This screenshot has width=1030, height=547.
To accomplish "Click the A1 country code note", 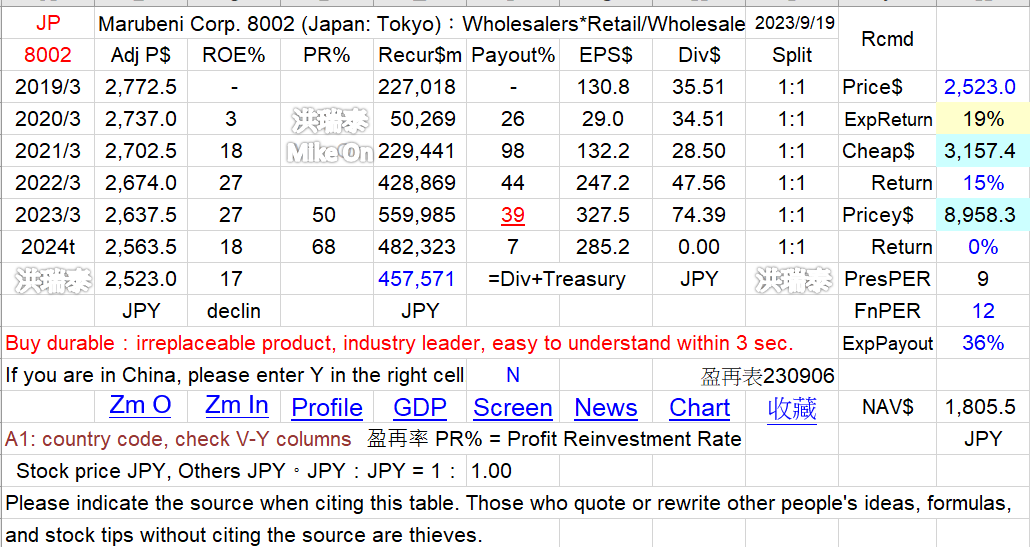I will point(178,439).
